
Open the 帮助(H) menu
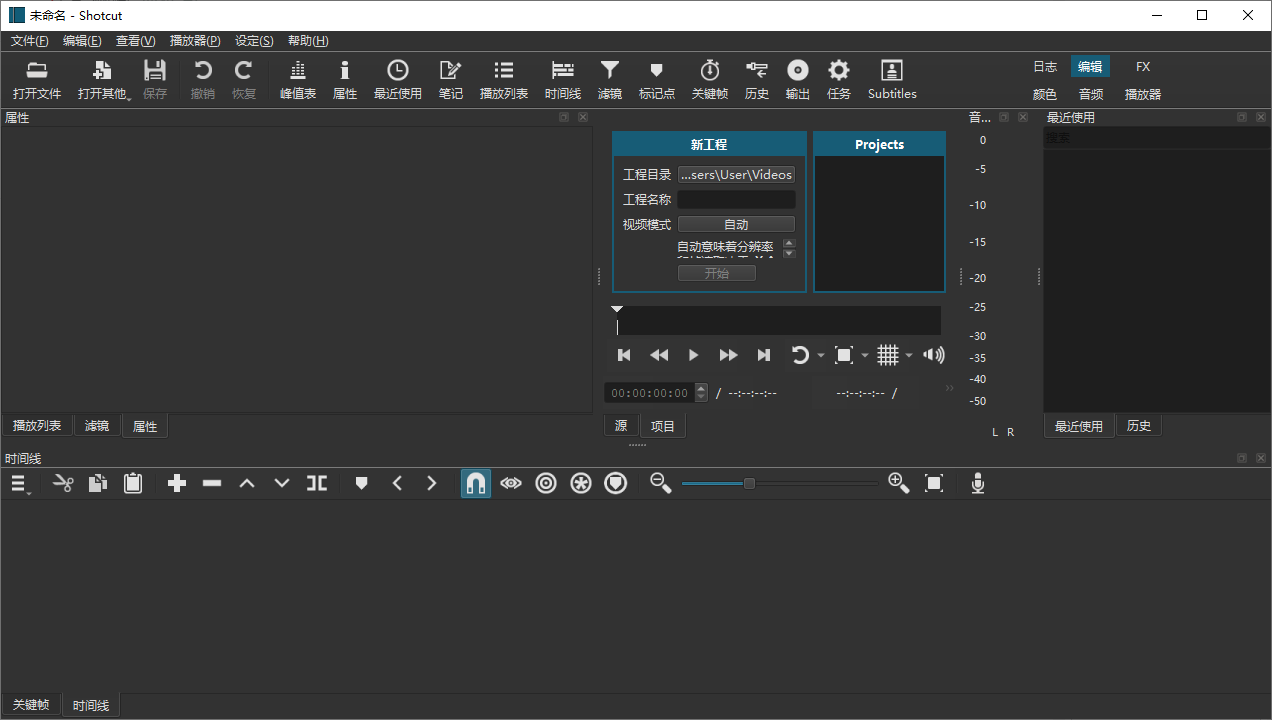click(x=307, y=41)
